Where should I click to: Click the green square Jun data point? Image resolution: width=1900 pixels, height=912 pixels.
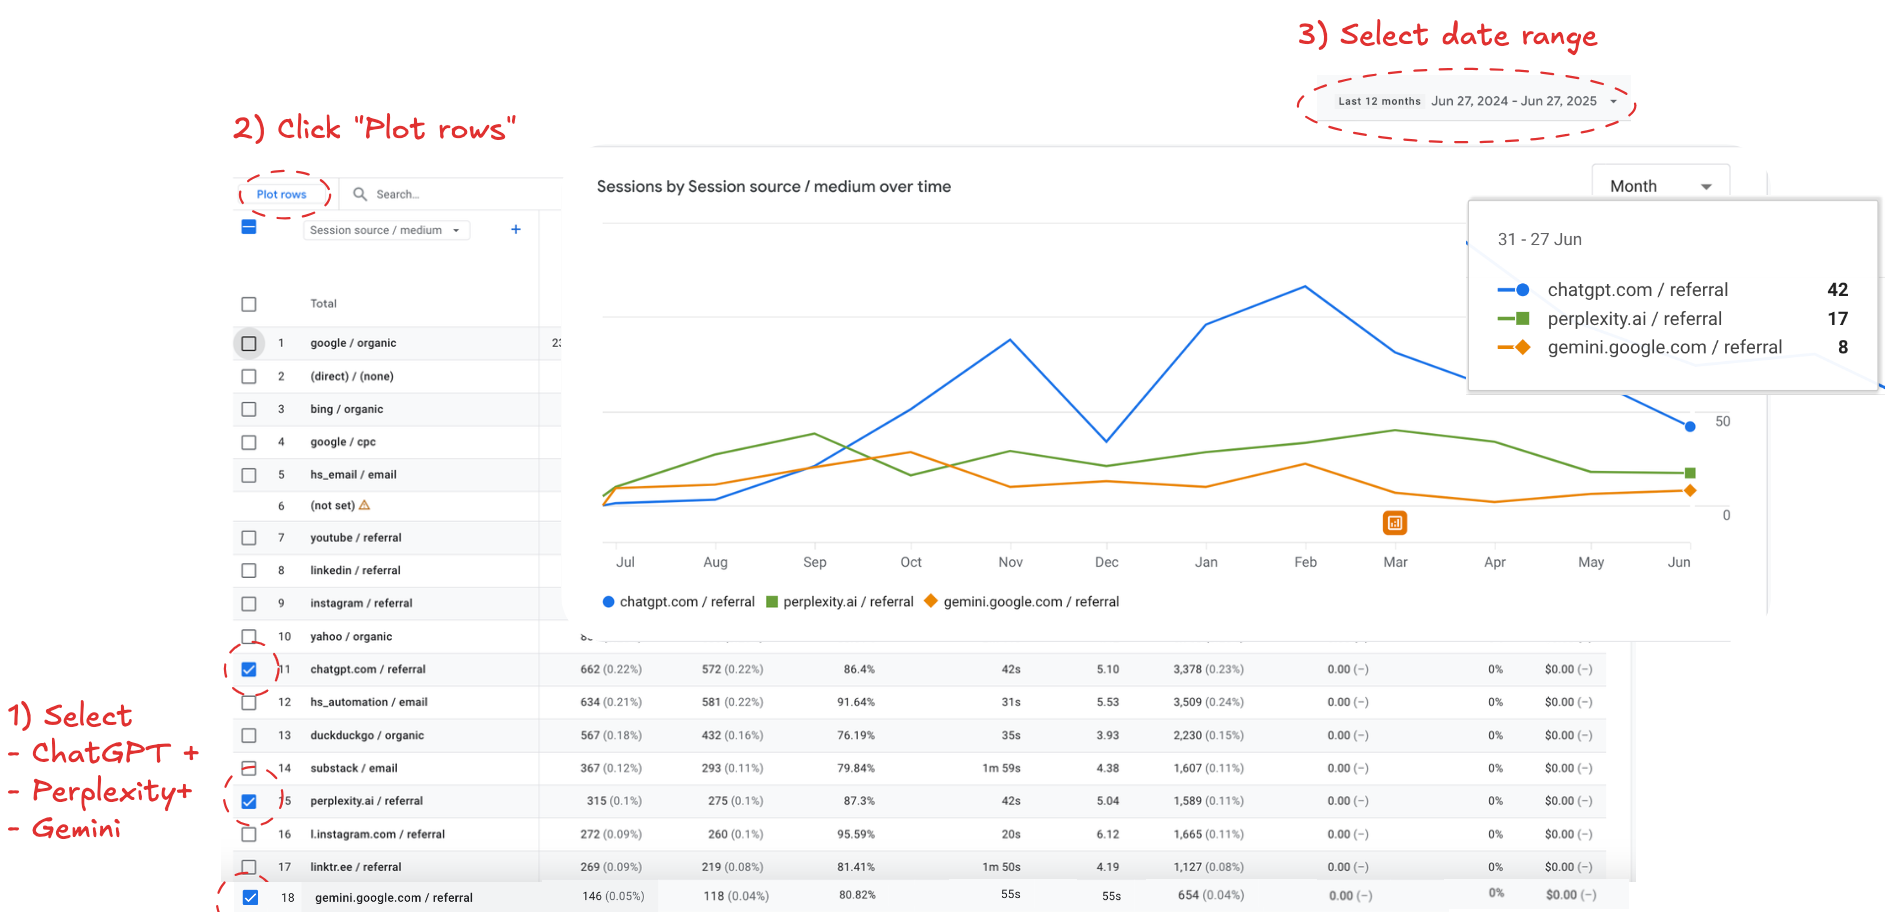pos(1690,473)
